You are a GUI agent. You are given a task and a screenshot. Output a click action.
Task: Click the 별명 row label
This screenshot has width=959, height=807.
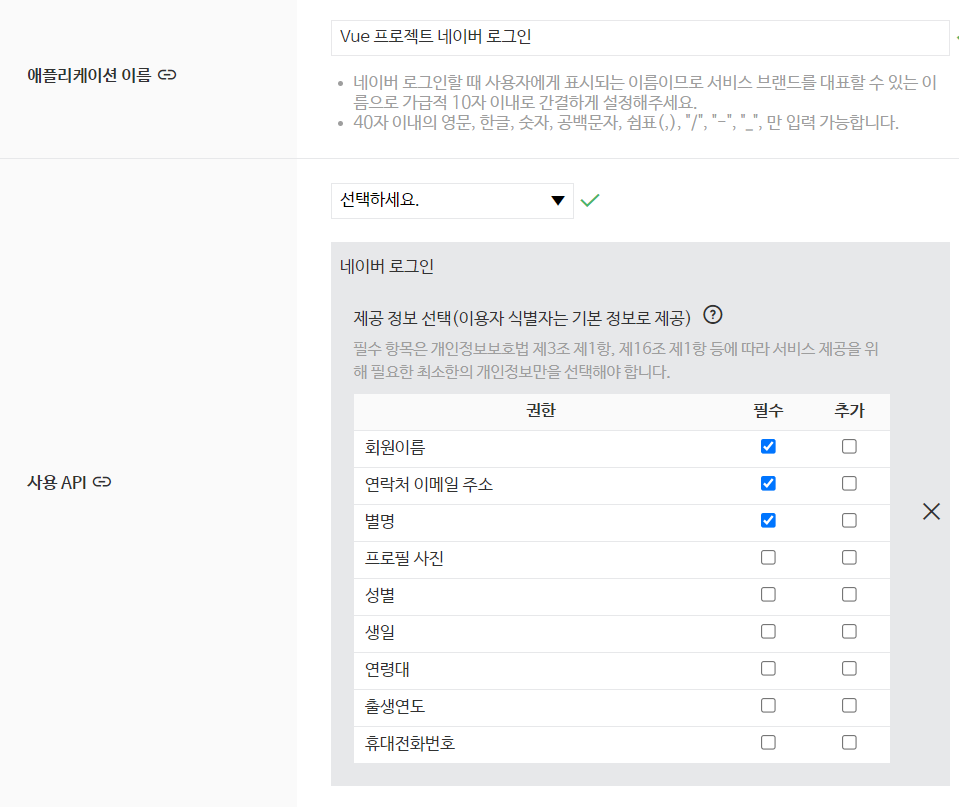tap(380, 521)
